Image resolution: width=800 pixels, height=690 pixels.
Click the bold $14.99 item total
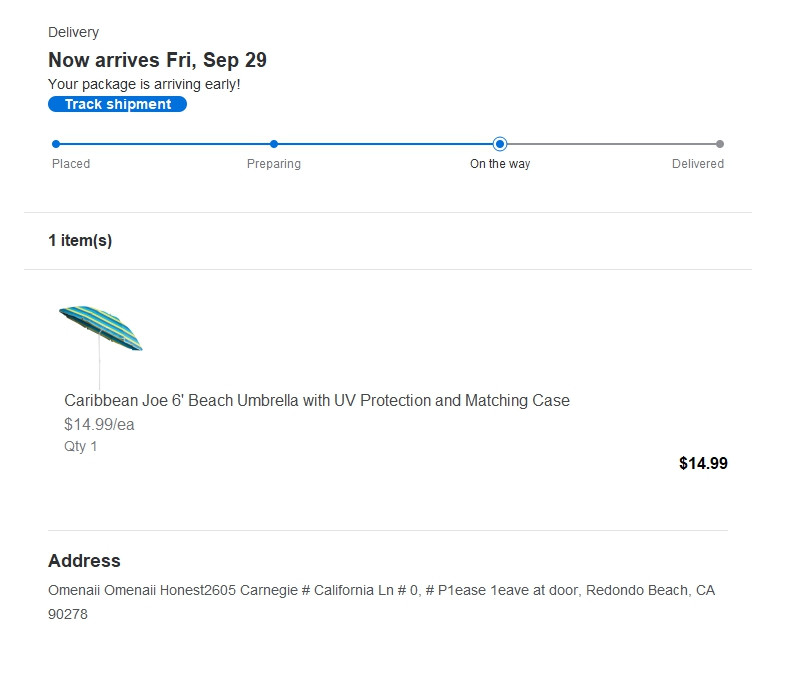point(703,463)
